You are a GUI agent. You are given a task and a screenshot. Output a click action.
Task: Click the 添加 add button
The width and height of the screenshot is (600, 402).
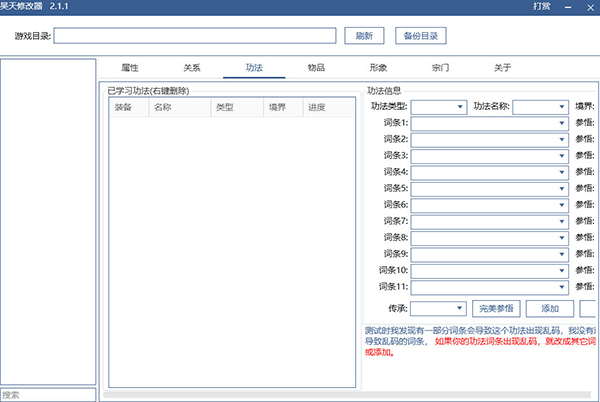tap(549, 309)
